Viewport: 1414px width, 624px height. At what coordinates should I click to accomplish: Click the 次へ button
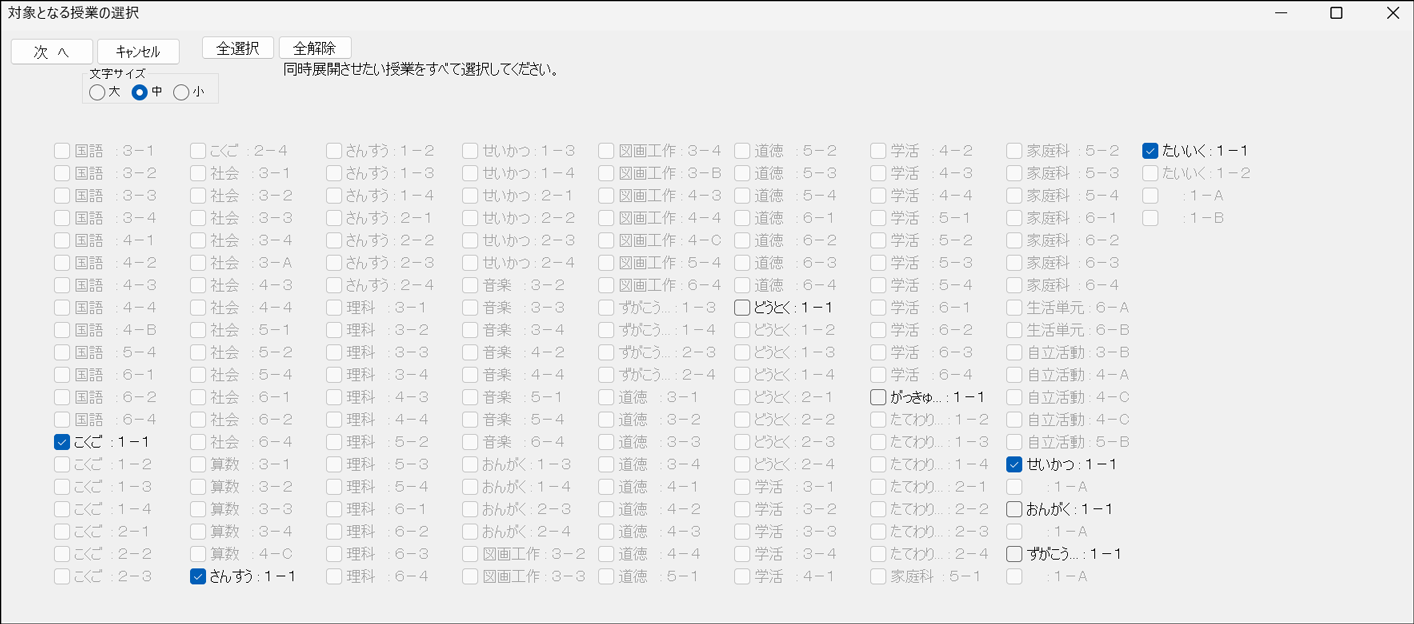click(51, 50)
